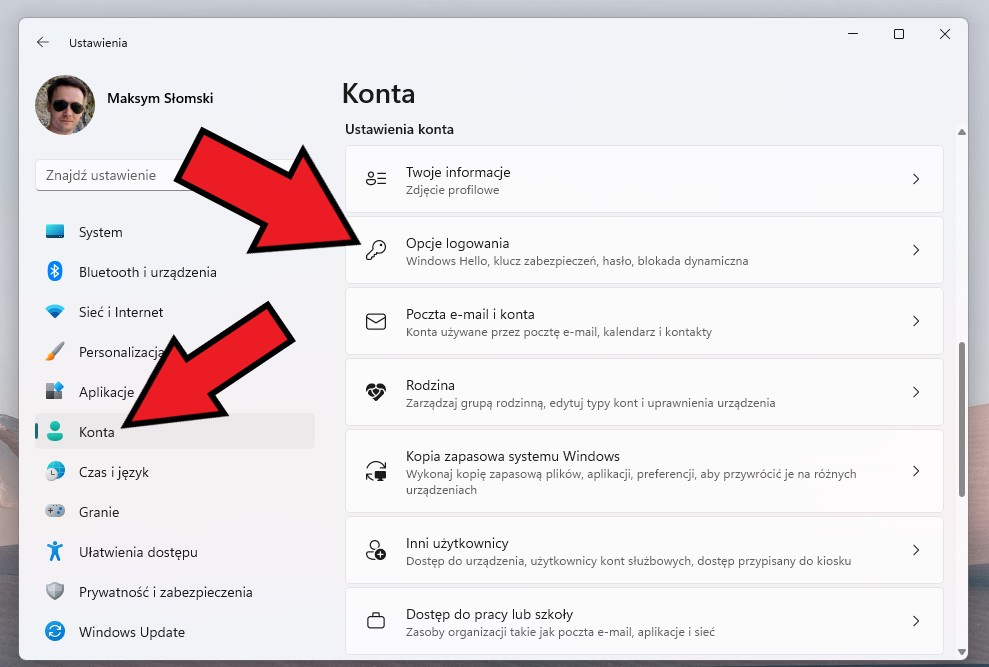Click the users icon beside Inni użytkownicy
Image resolution: width=989 pixels, height=667 pixels.
point(375,550)
